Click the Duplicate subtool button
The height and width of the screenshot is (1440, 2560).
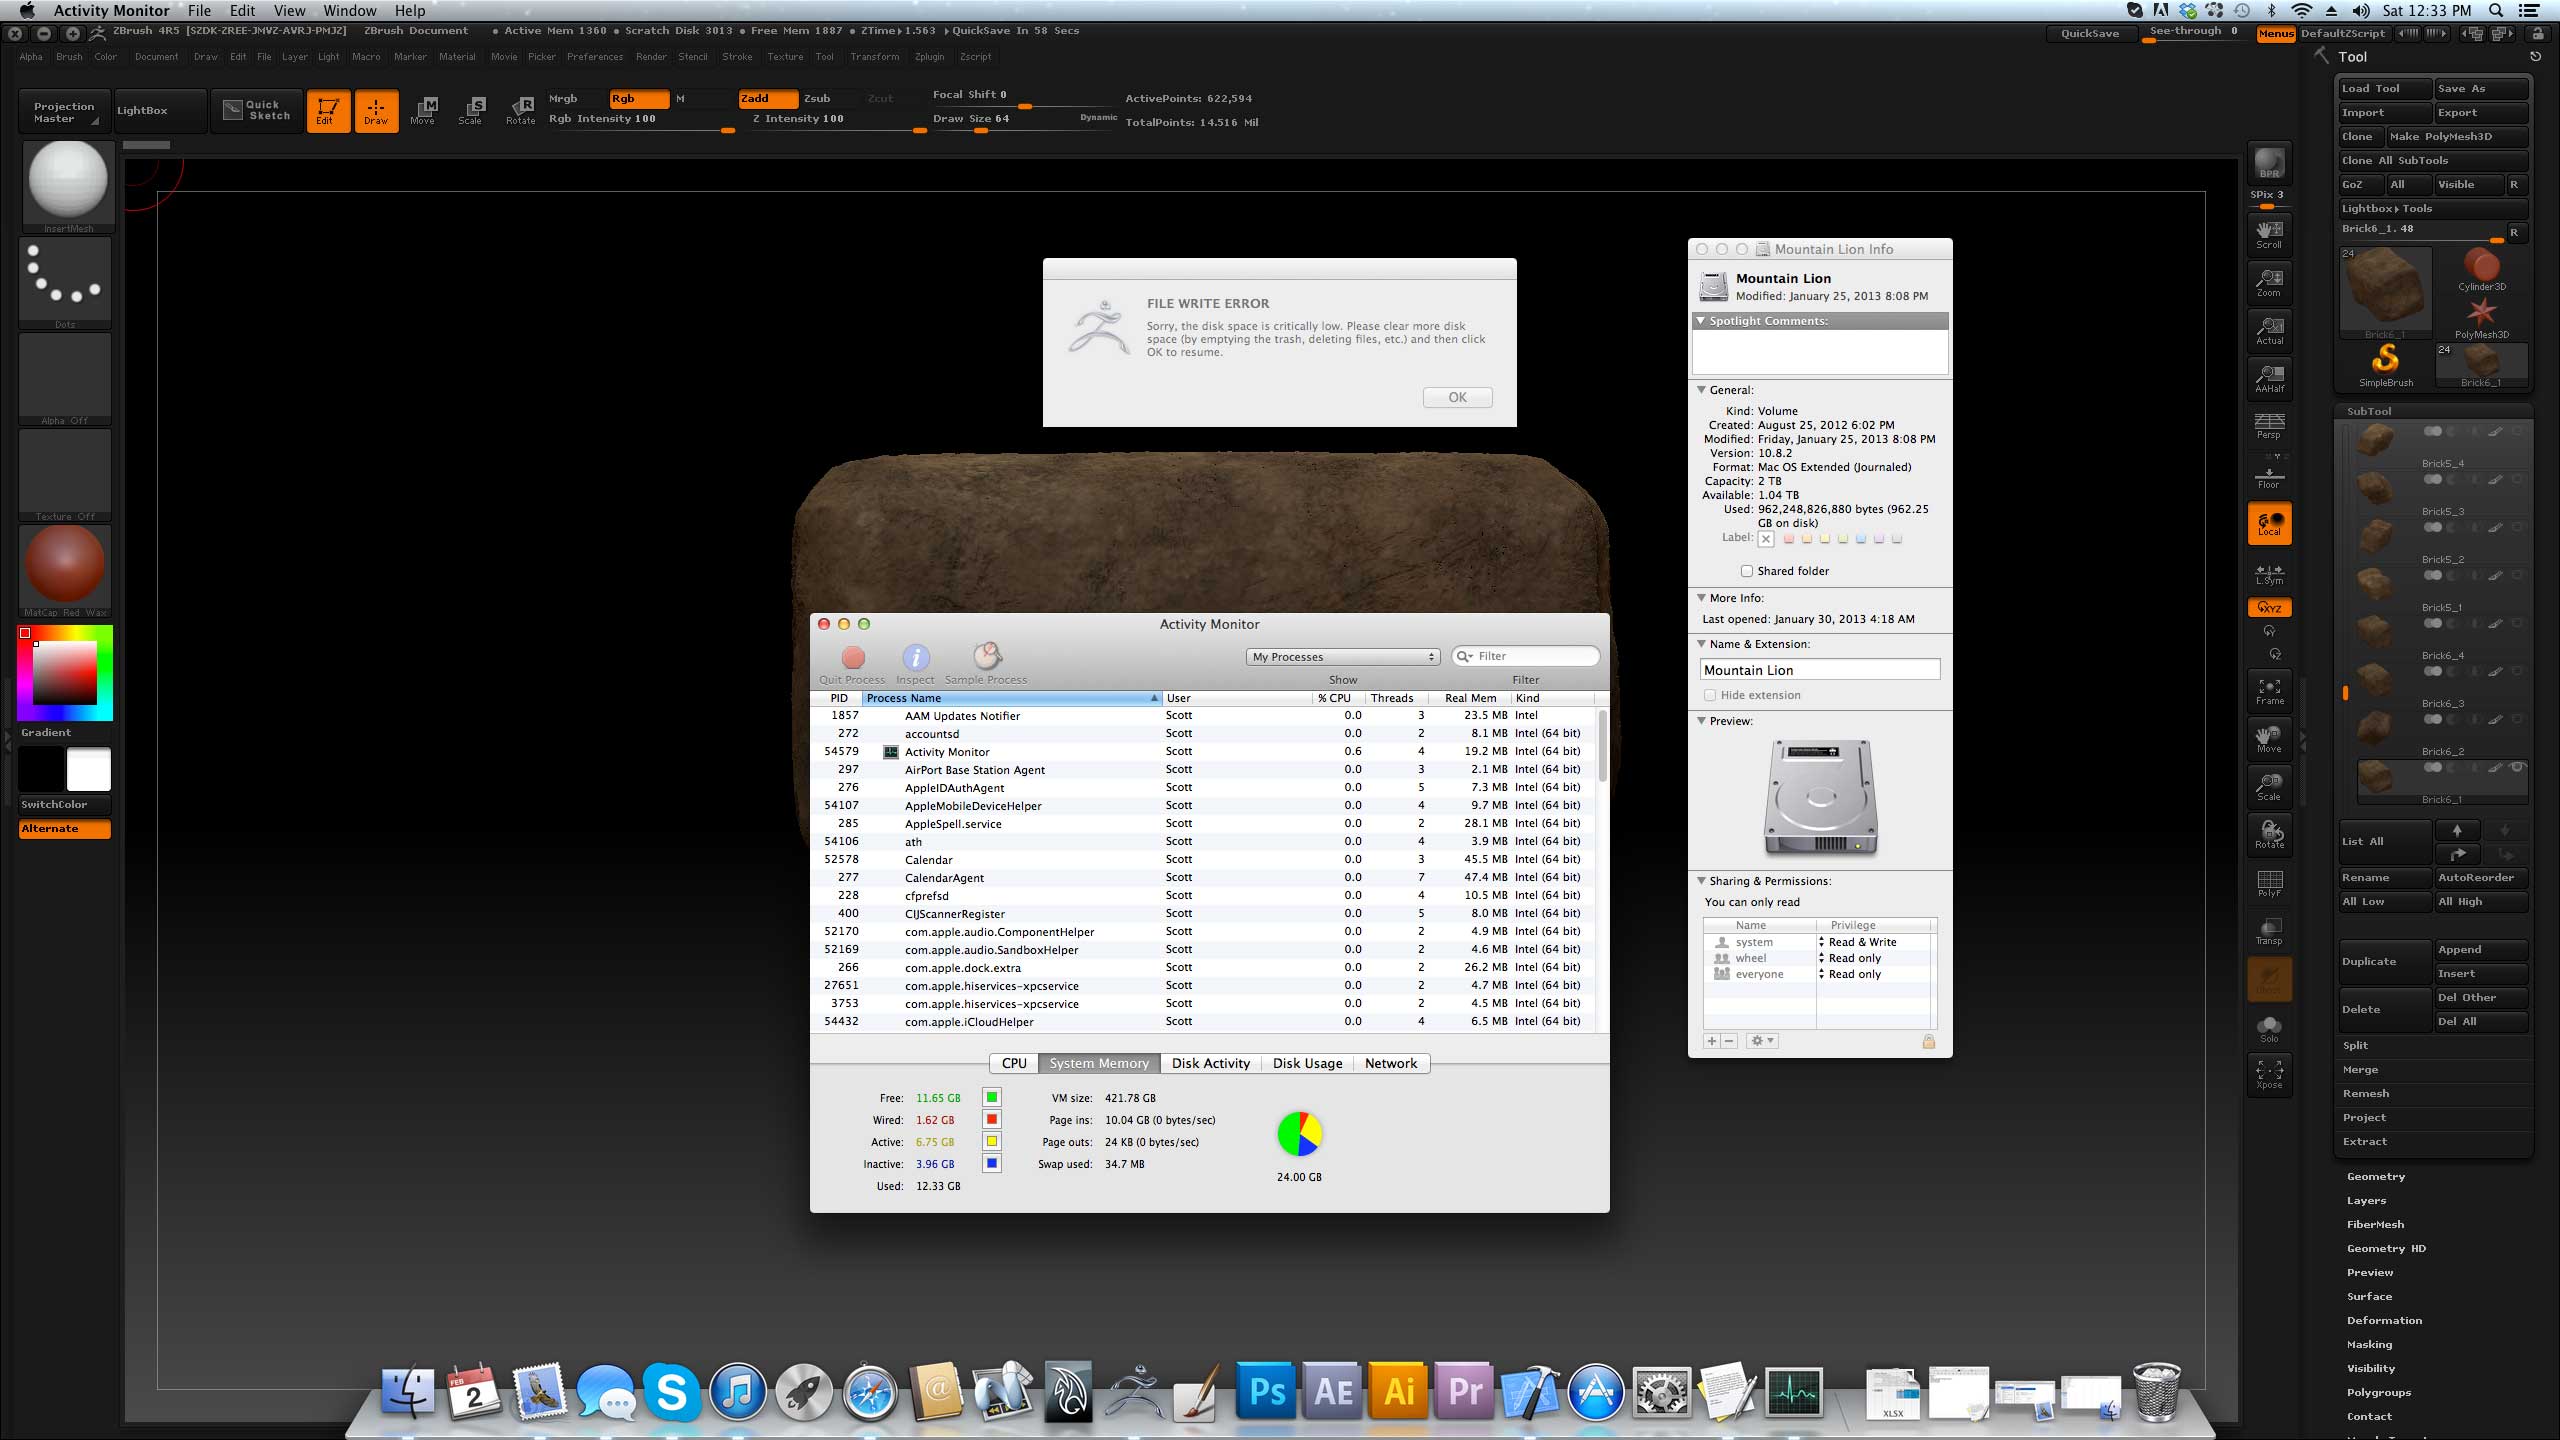point(2385,961)
